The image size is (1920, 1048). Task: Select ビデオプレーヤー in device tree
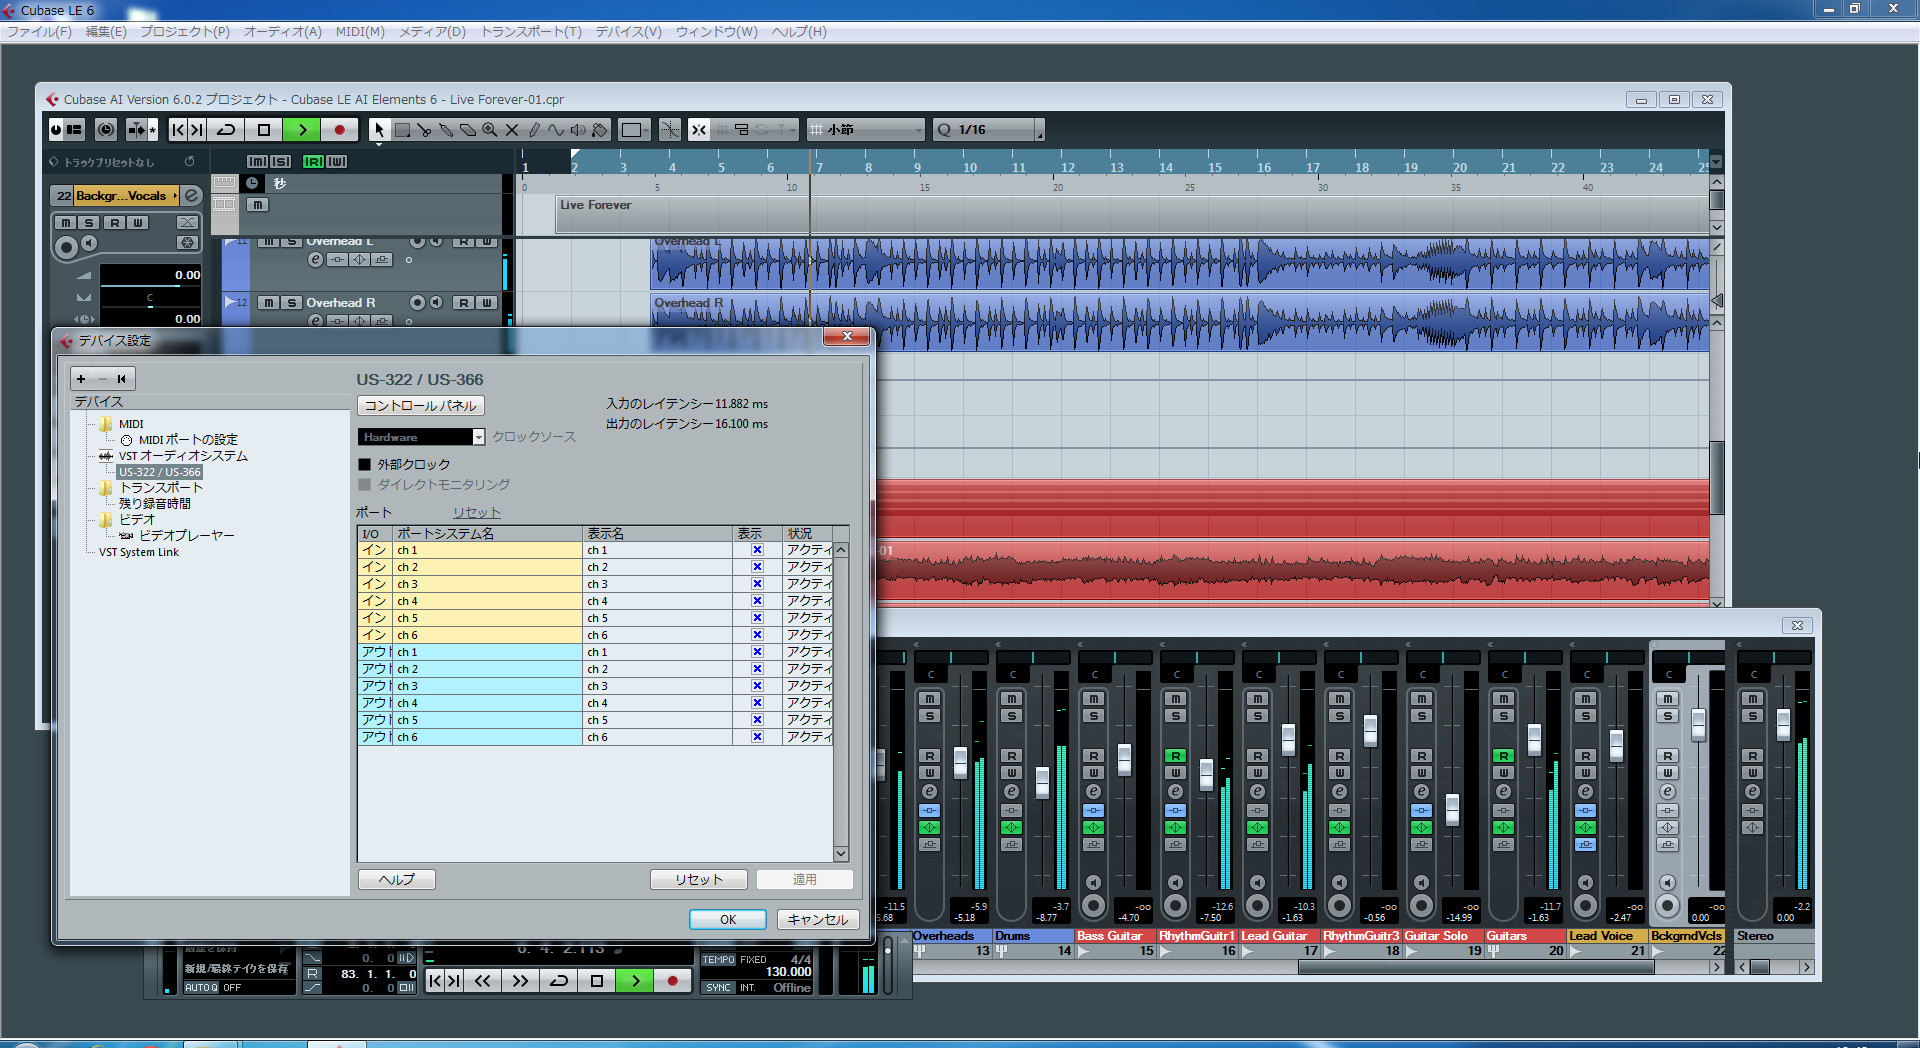[x=187, y=536]
